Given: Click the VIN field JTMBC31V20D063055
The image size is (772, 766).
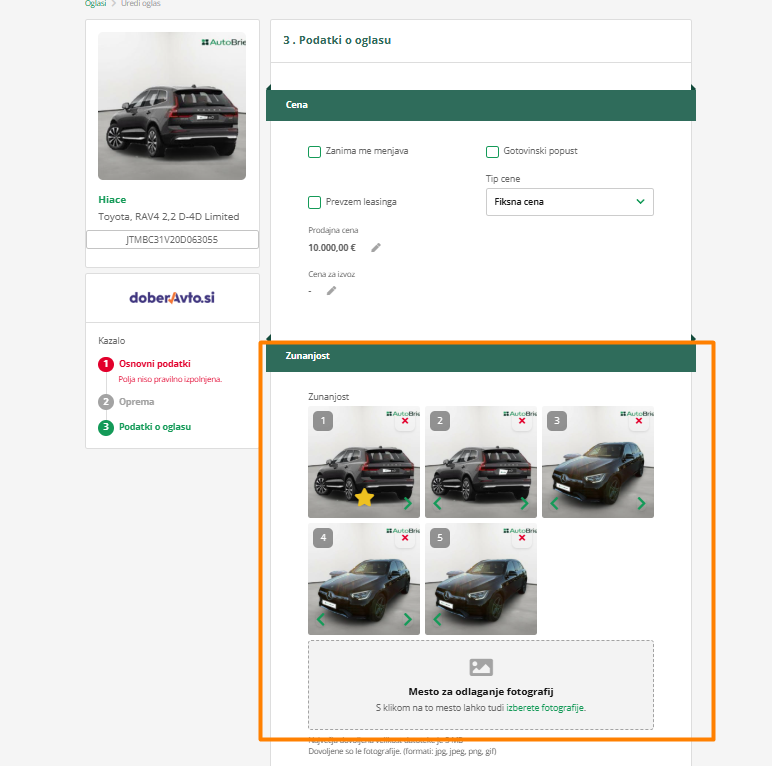Looking at the screenshot, I should point(172,240).
